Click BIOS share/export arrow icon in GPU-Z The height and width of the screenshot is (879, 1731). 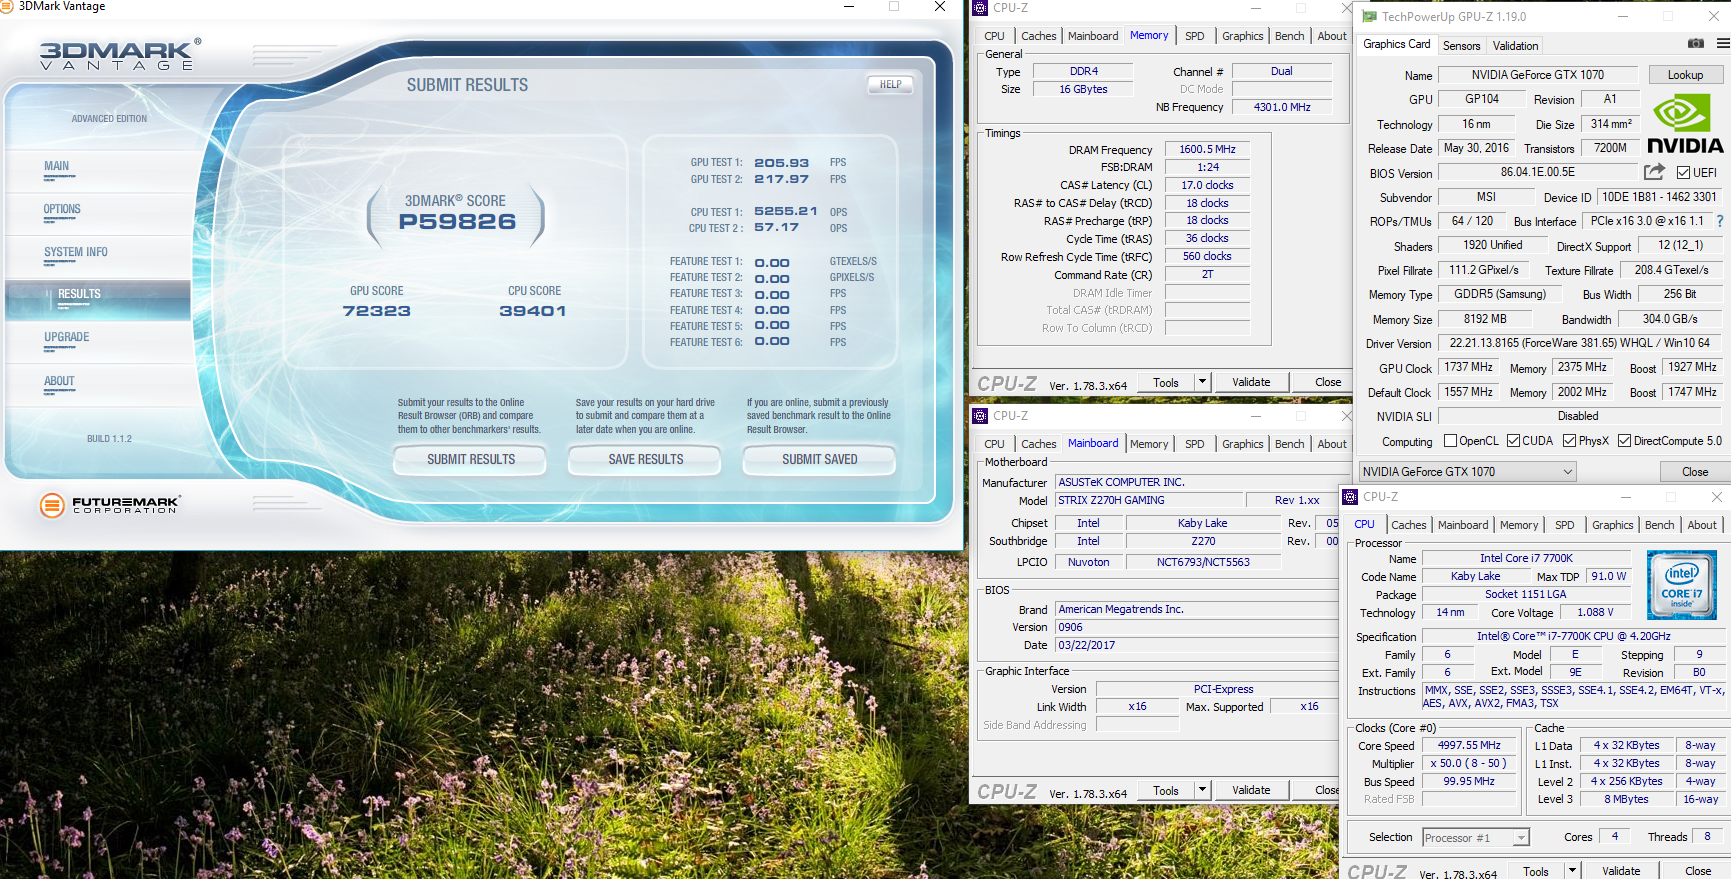1655,172
